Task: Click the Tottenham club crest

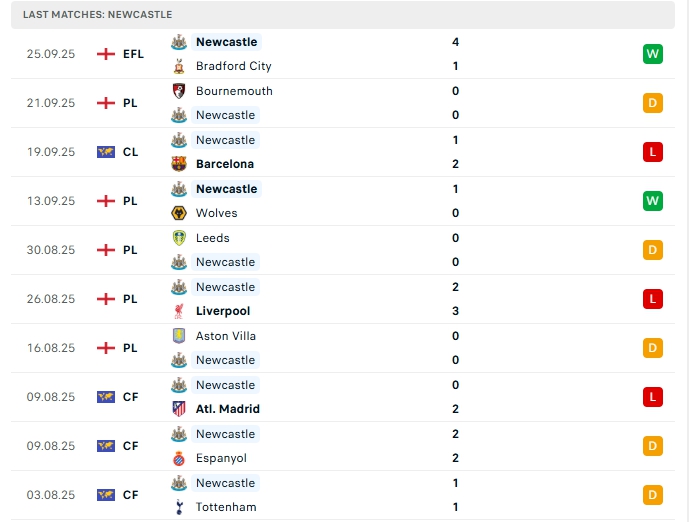Action: point(179,507)
